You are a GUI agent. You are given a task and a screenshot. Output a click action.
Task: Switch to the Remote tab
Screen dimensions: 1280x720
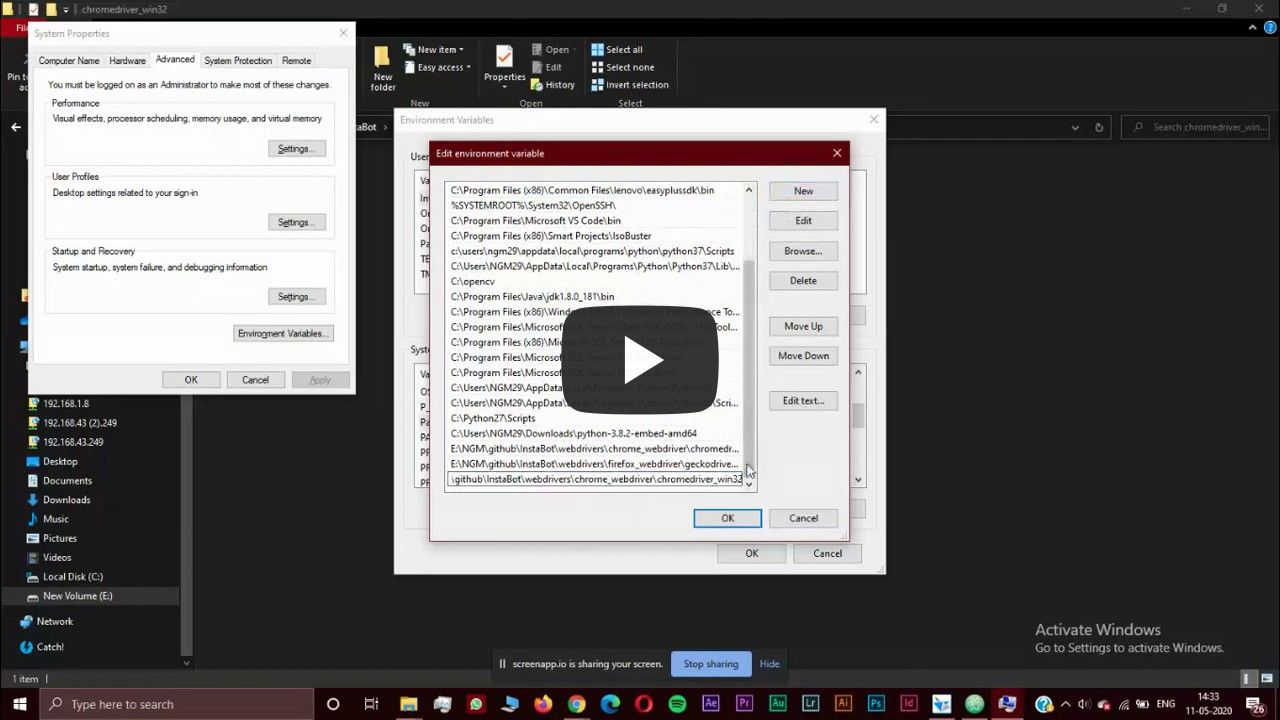pos(296,60)
